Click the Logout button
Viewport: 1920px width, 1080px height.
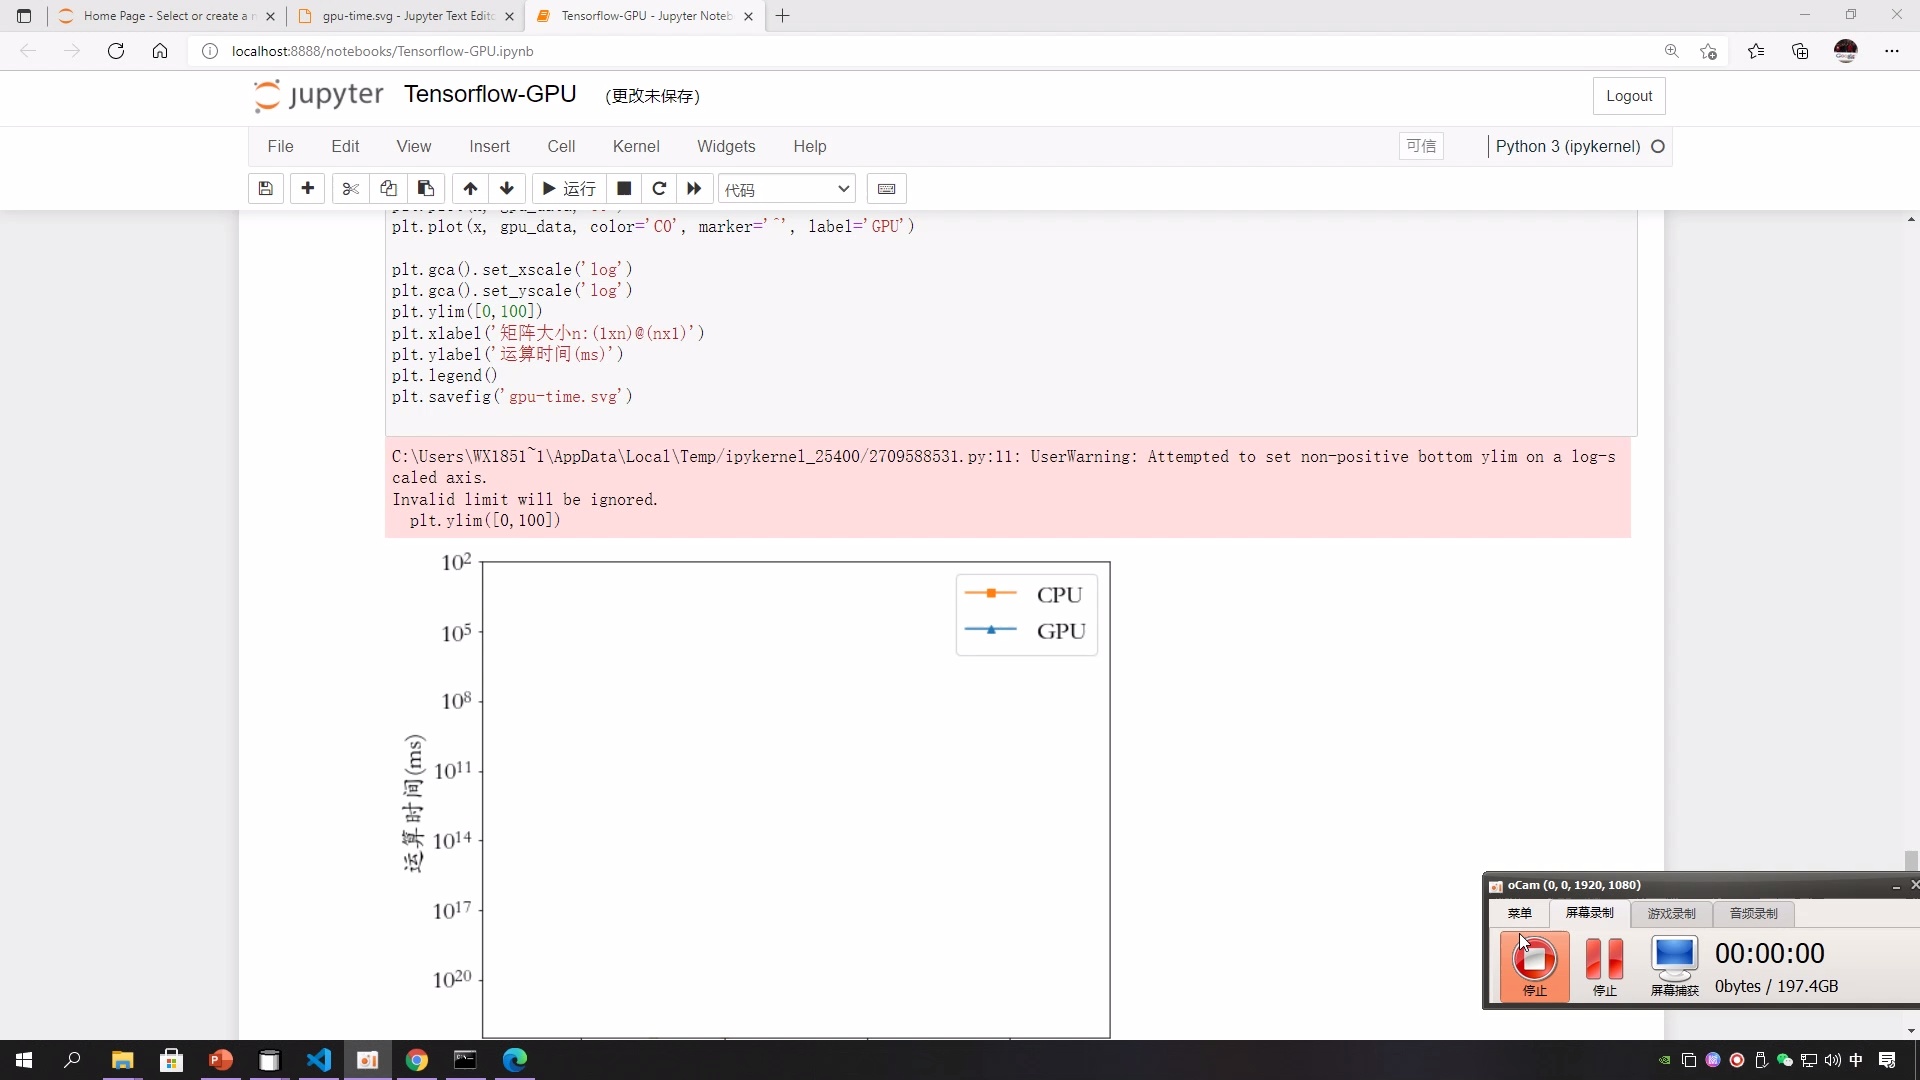click(1629, 96)
